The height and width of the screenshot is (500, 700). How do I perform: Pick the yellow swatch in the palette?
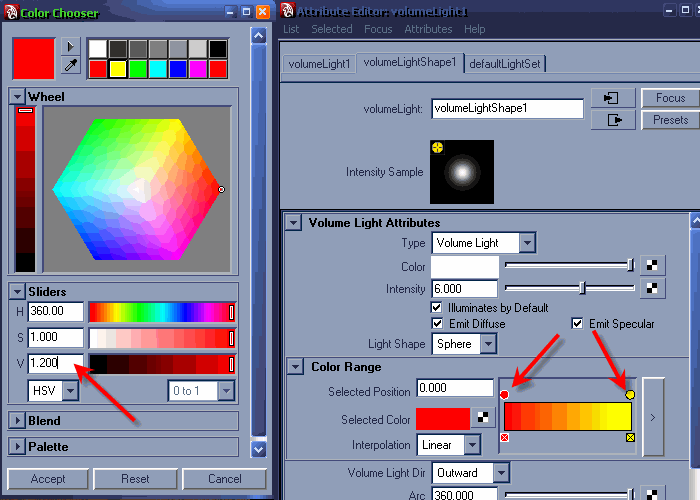pos(117,68)
